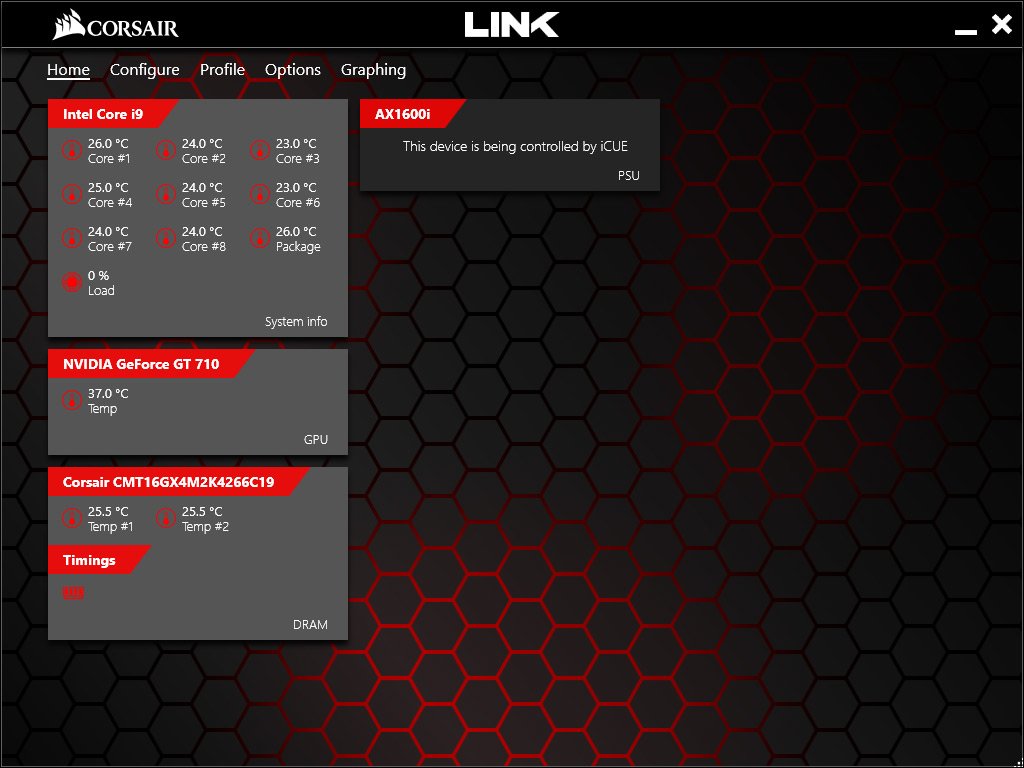This screenshot has width=1024, height=768.
Task: Click the DRAM Temp #1 thermometer icon
Action: [x=72, y=518]
